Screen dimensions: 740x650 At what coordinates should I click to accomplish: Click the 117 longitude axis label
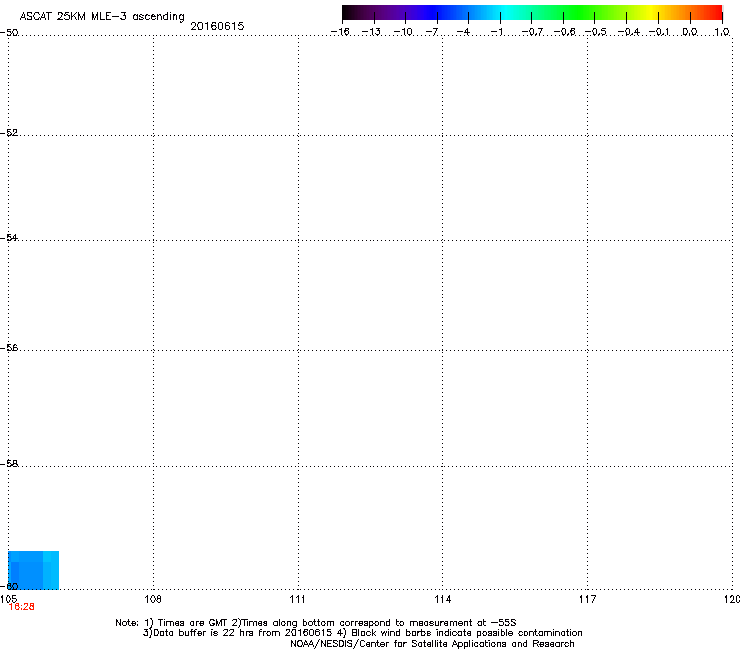coord(588,599)
